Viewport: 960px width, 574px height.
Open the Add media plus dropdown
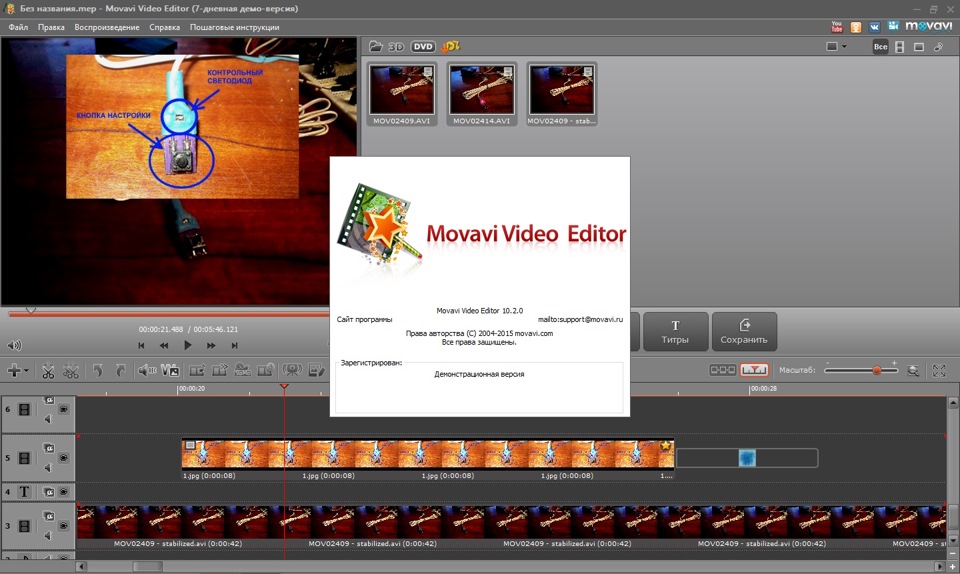(17, 370)
